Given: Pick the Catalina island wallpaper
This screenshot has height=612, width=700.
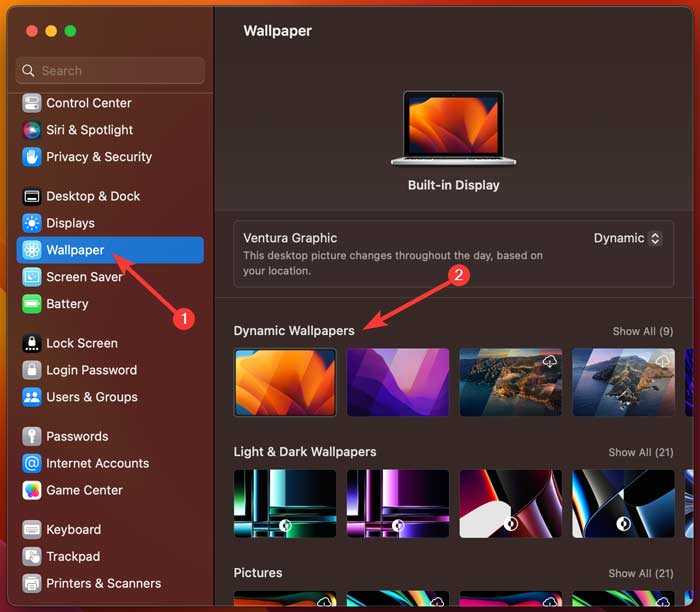Looking at the screenshot, I should [x=624, y=382].
